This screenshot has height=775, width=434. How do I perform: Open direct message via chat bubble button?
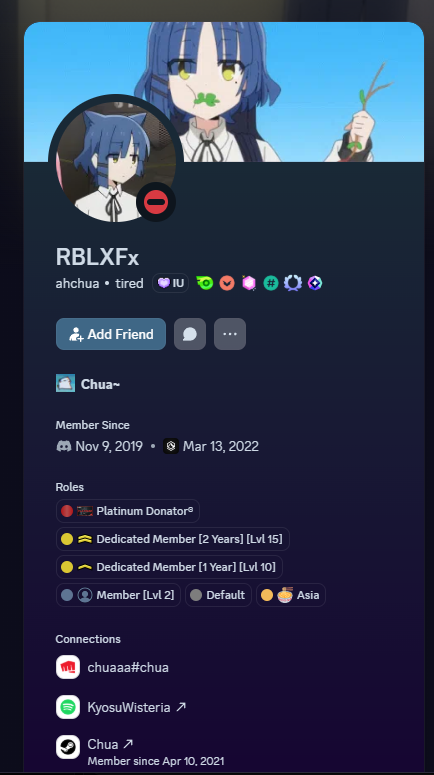(x=190, y=334)
